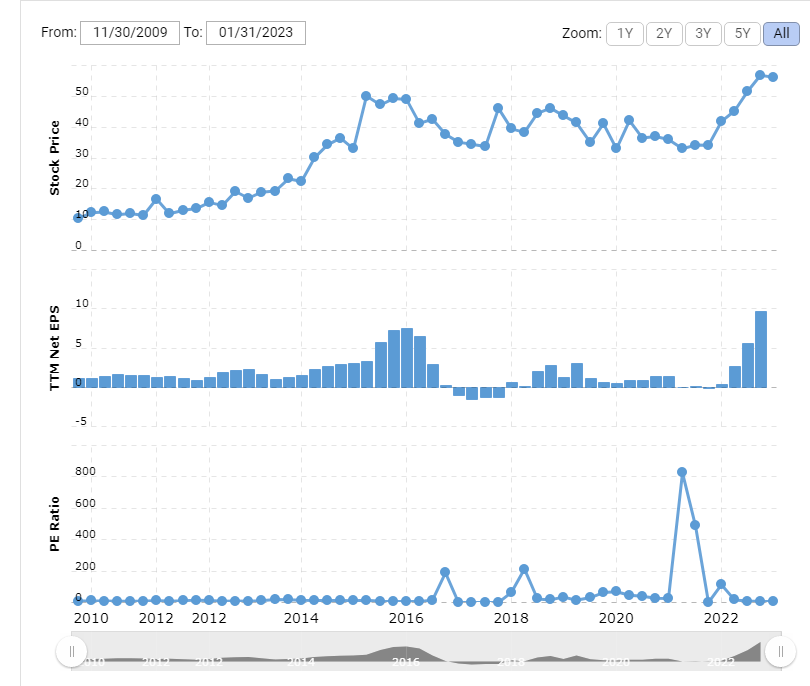The height and width of the screenshot is (686, 810).
Task: Choose the 3Y zoom range
Action: click(703, 33)
